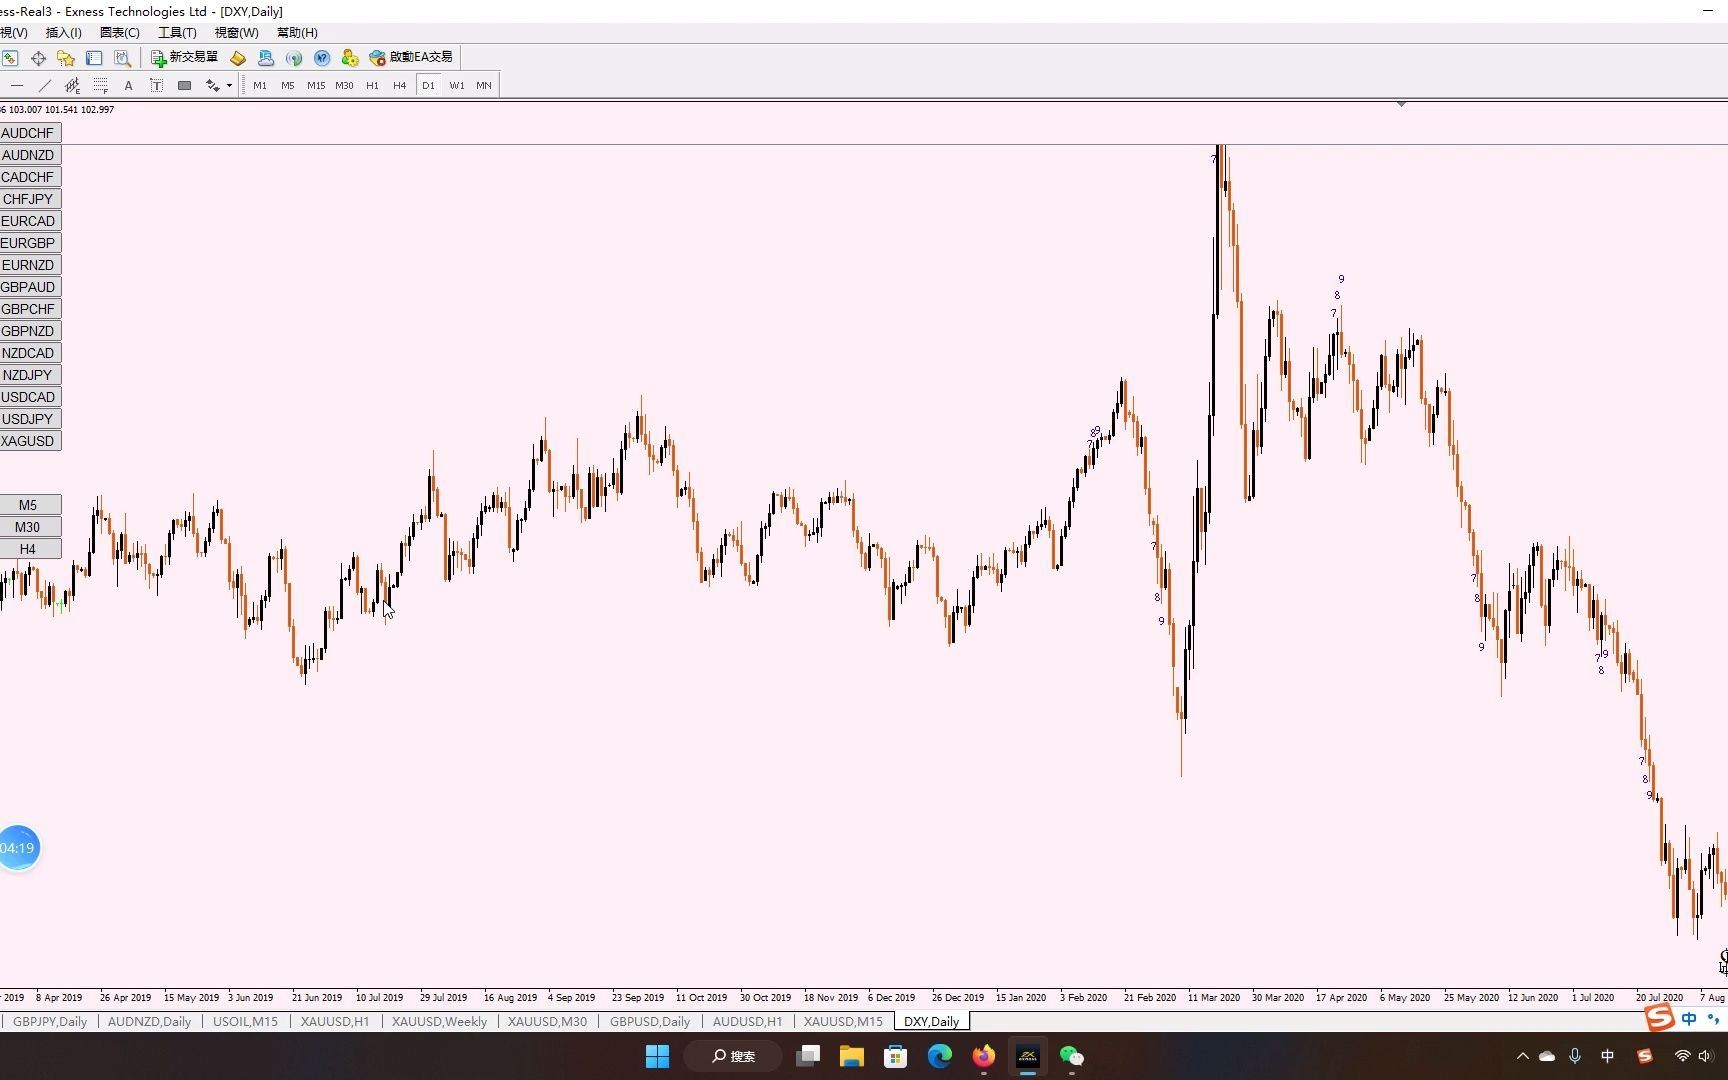Click the chart-panel M5 button

coord(30,505)
